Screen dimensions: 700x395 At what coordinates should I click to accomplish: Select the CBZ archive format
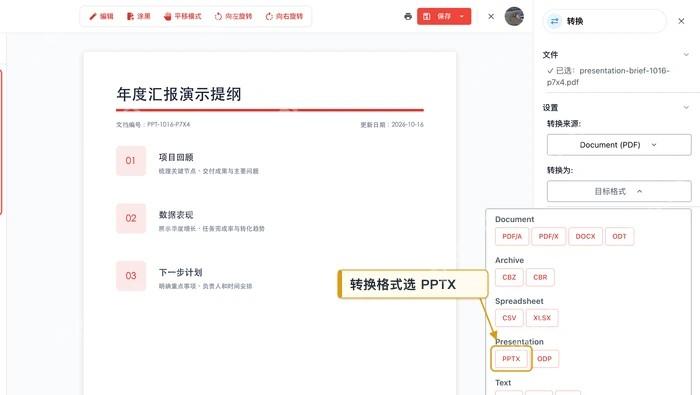click(509, 277)
